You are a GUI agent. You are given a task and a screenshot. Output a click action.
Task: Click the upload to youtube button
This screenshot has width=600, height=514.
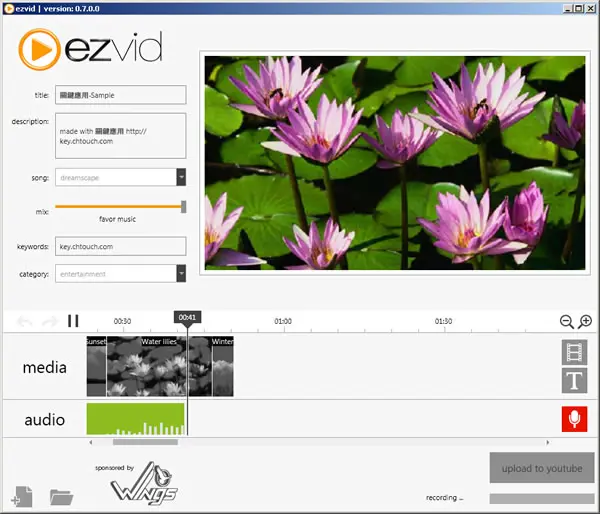[x=542, y=468]
